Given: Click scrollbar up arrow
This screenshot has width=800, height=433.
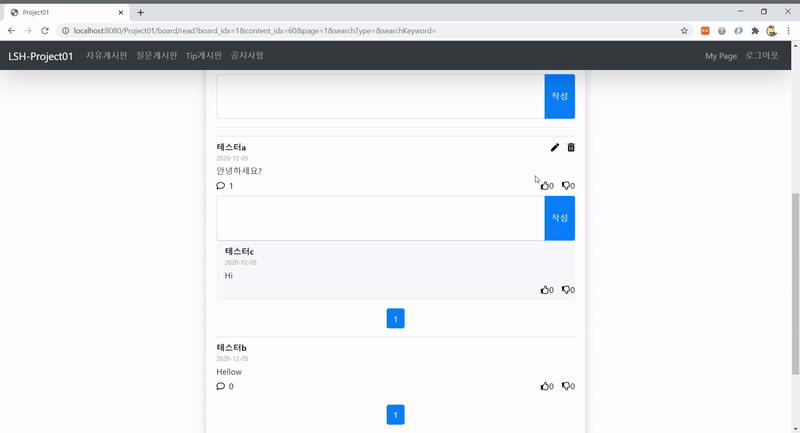Looking at the screenshot, I should (795, 46).
